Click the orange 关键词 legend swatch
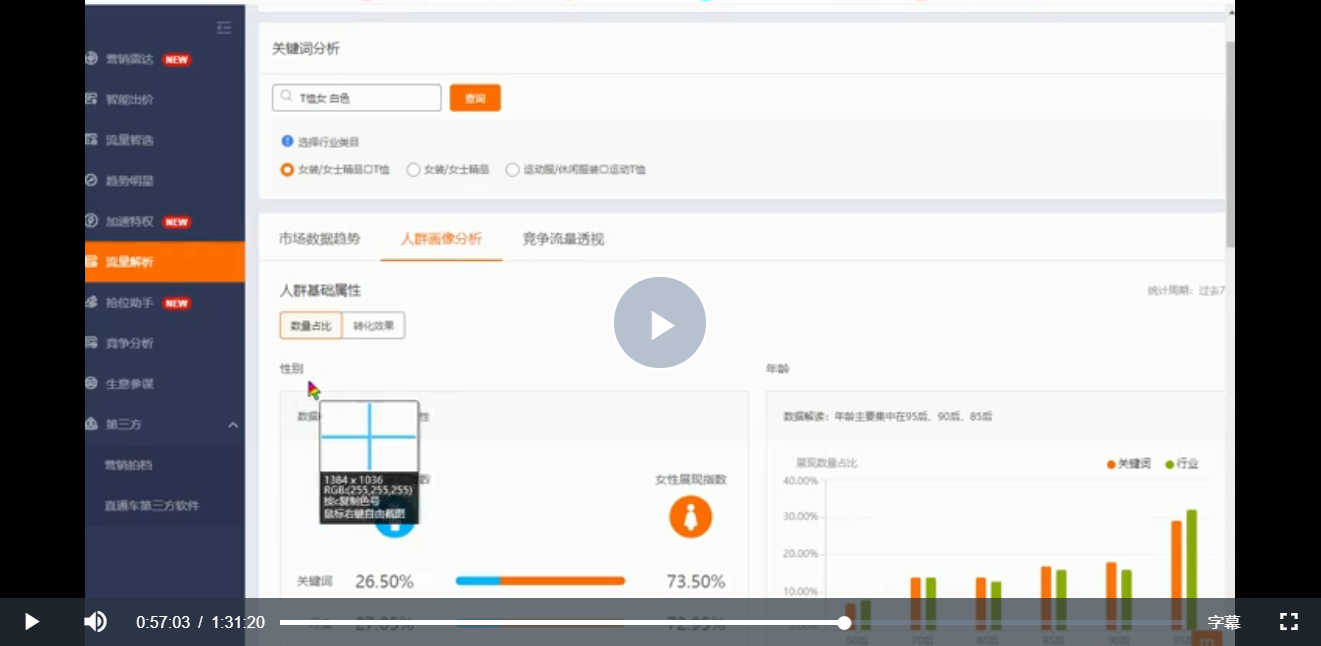 (1111, 464)
